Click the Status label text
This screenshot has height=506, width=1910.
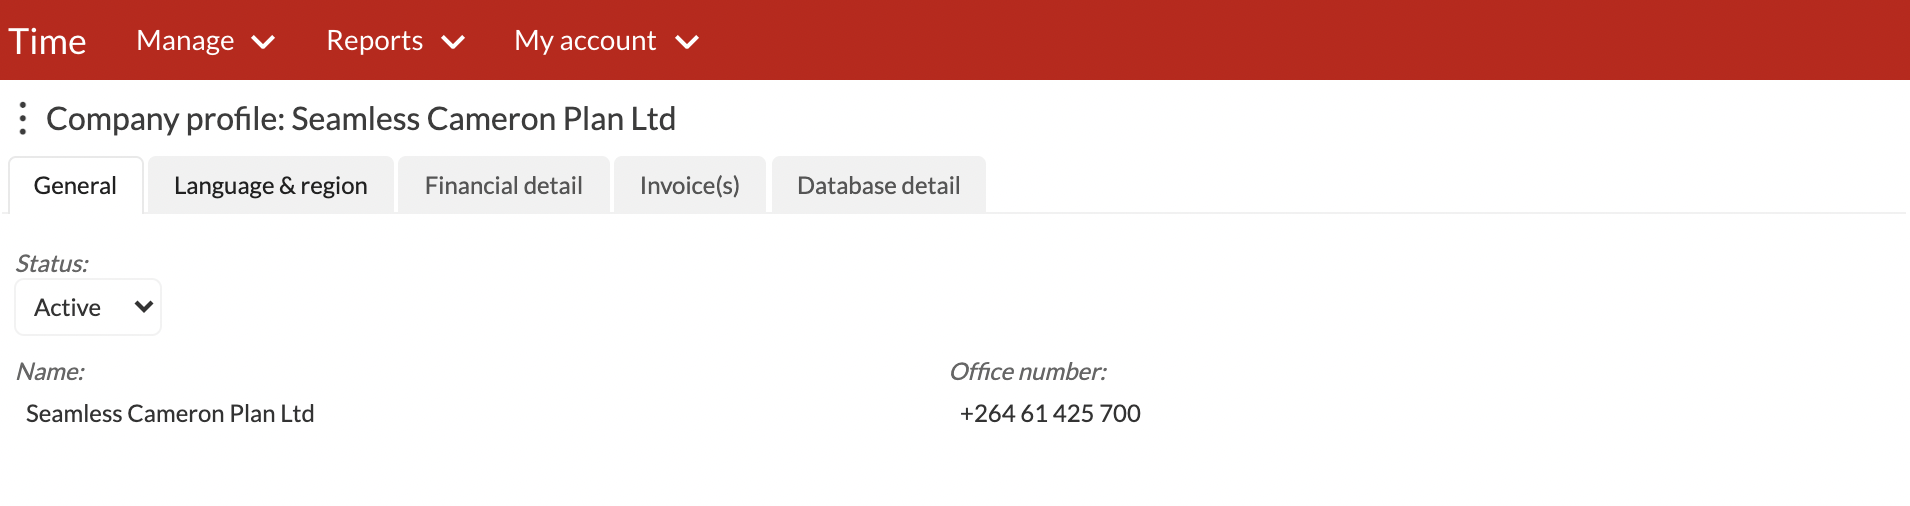(x=52, y=263)
